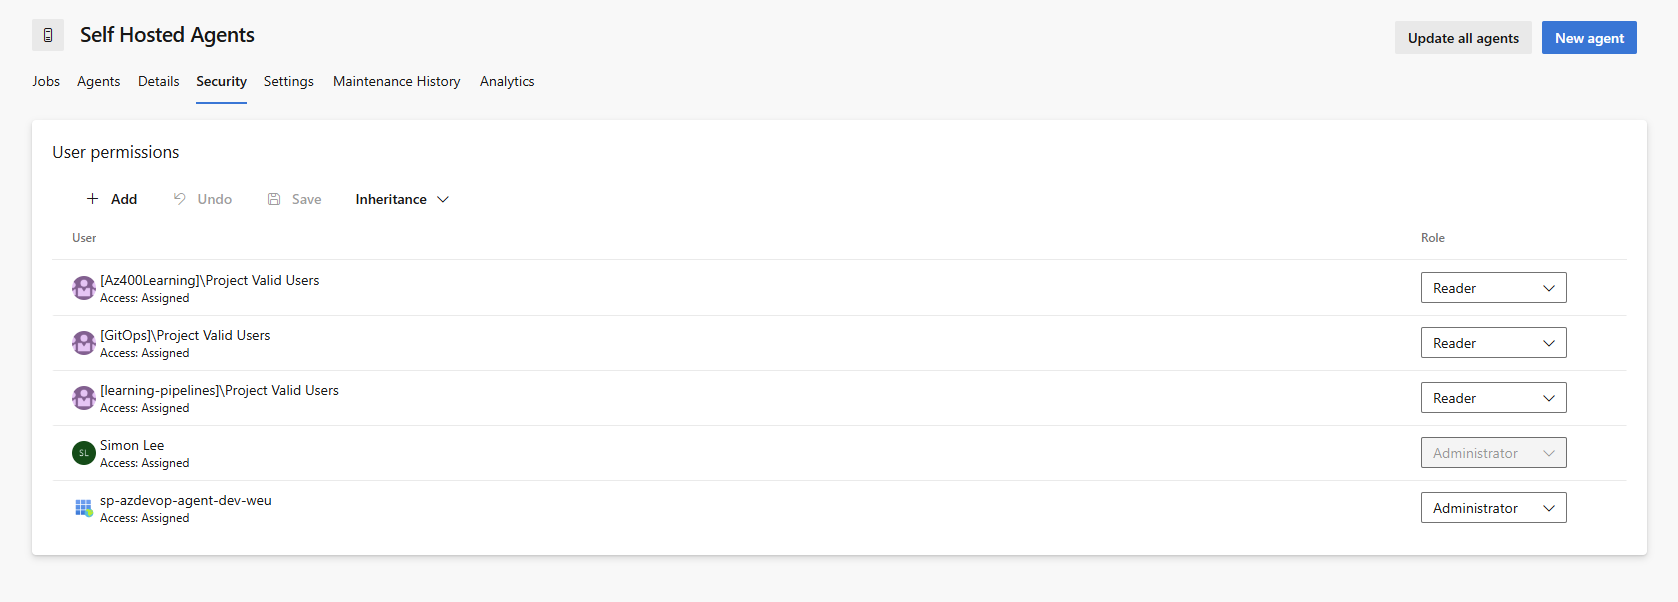Click the Update all agents button
The height and width of the screenshot is (602, 1678).
click(x=1463, y=38)
